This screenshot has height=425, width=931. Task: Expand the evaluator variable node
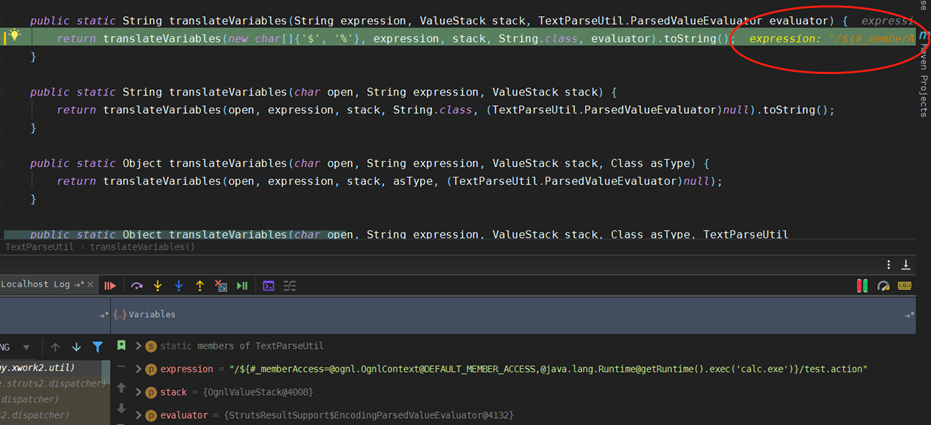(x=138, y=416)
